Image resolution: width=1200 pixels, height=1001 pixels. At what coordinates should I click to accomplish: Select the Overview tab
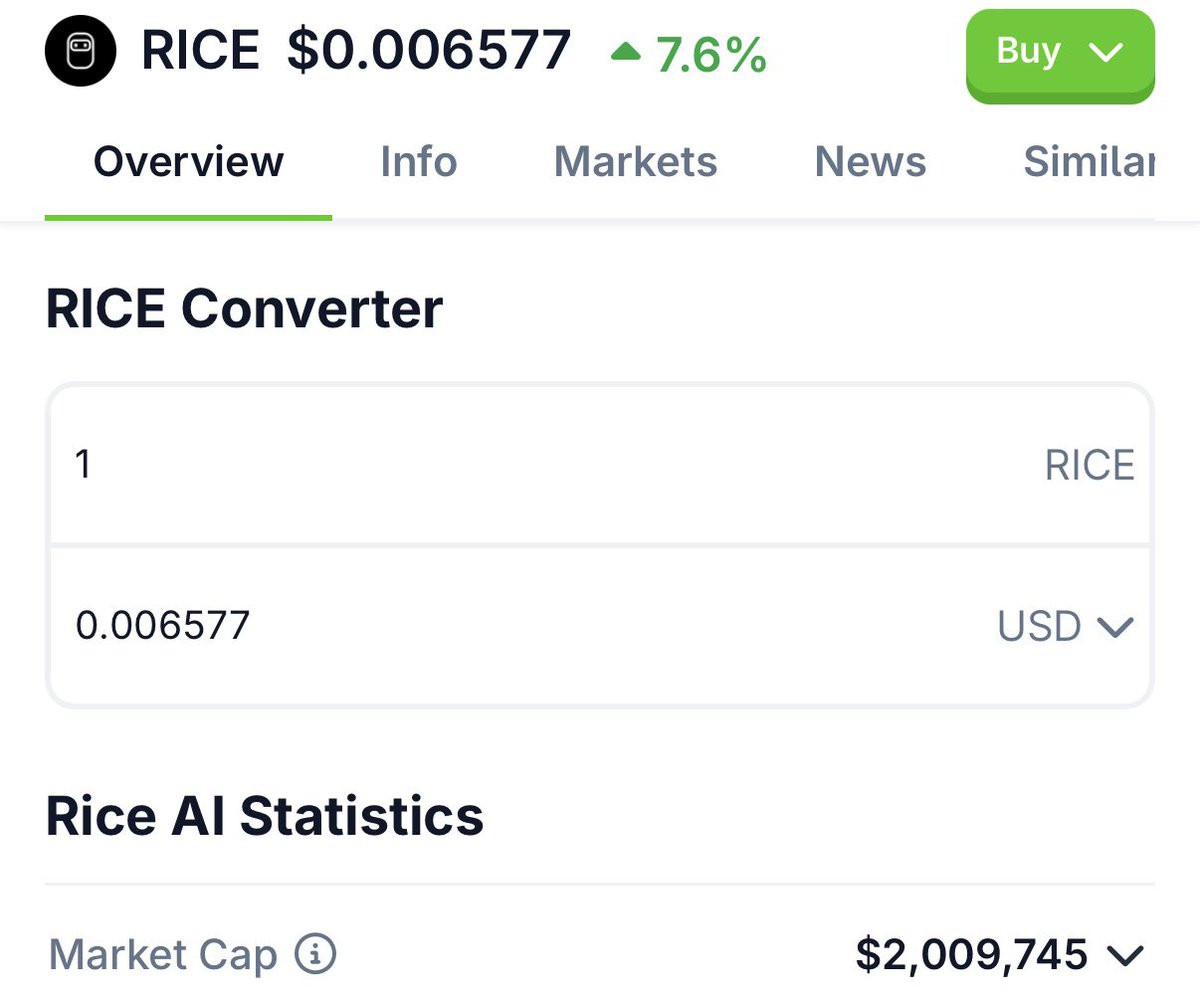point(188,162)
